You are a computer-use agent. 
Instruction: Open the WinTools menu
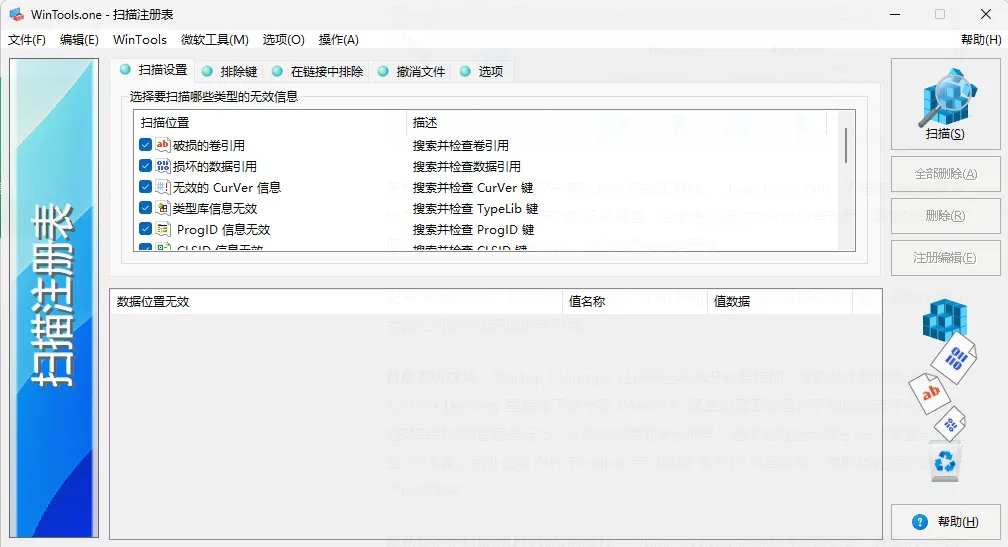(x=140, y=40)
